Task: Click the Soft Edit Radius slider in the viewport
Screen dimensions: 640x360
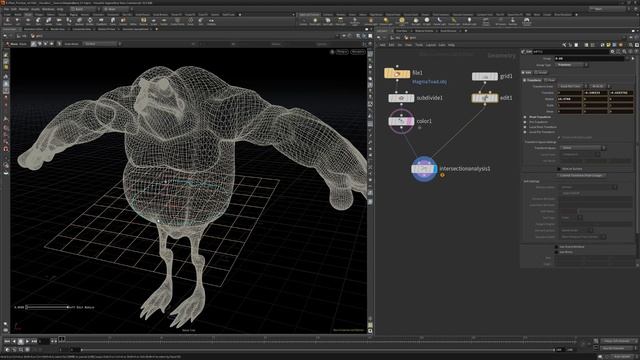Action: tap(47, 307)
